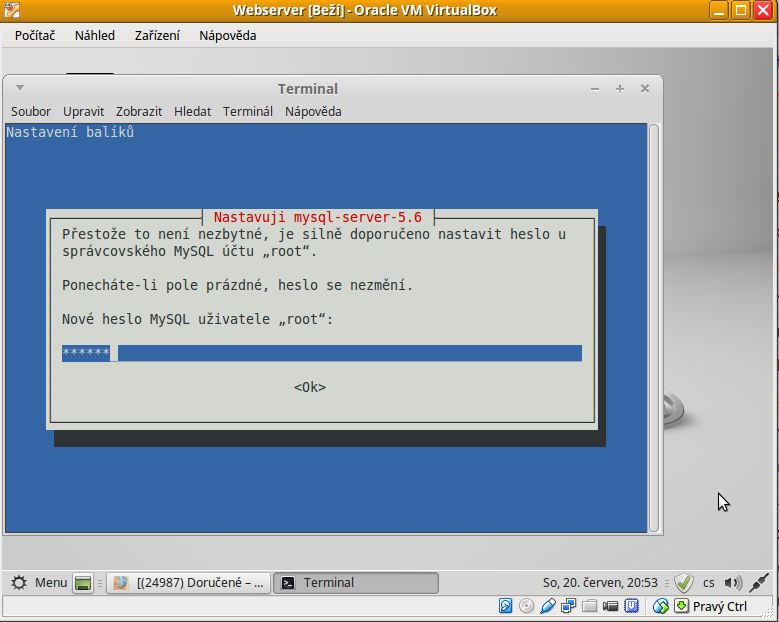Screen dimensions: 779x622
Task: Click the mouse integration globe icon
Action: [661, 606]
